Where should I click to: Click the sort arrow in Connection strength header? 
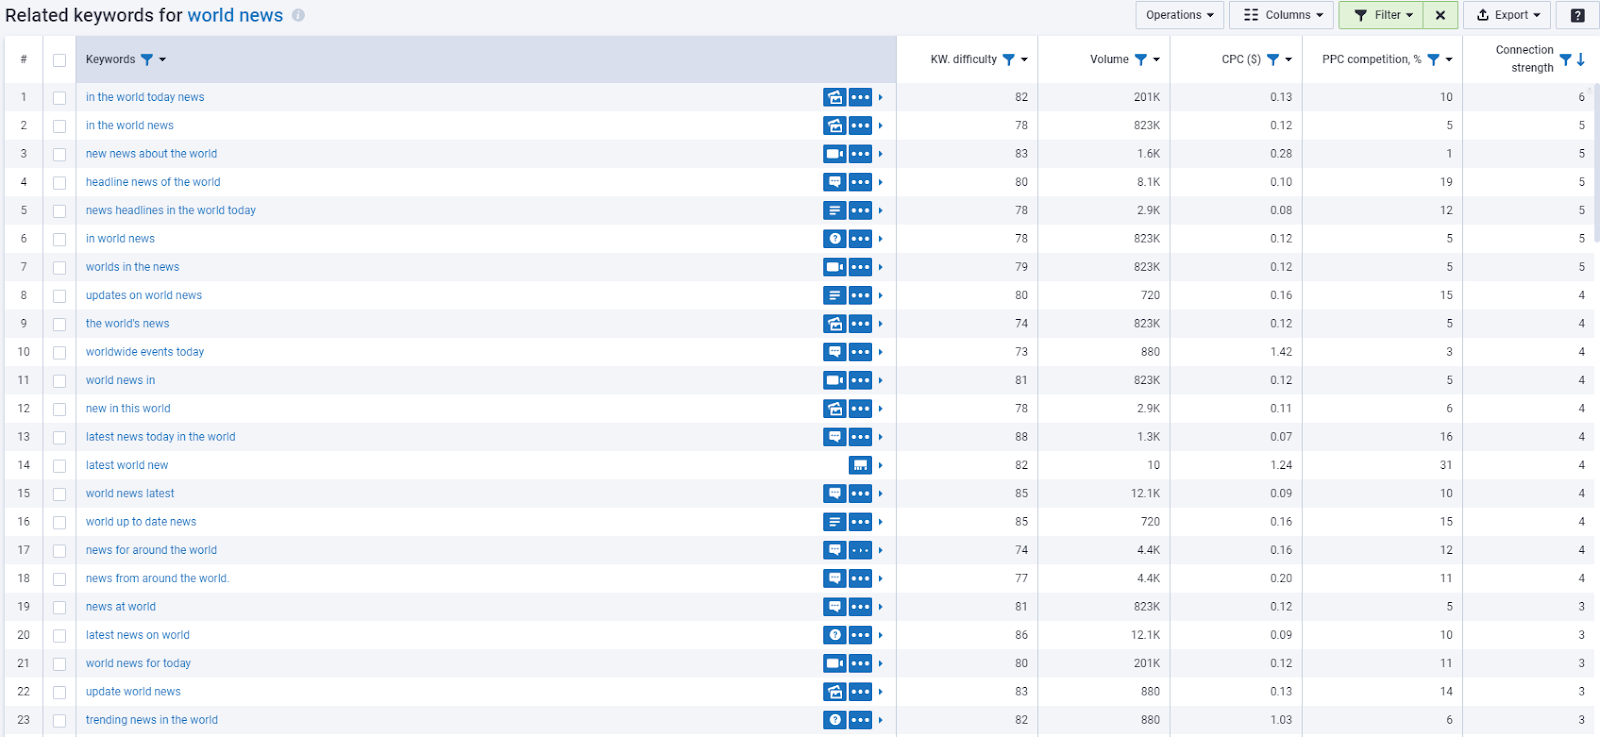(1581, 60)
